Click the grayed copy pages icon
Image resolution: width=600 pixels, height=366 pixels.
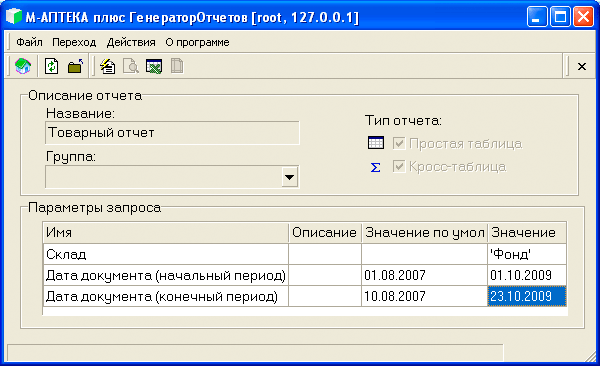tap(177, 66)
